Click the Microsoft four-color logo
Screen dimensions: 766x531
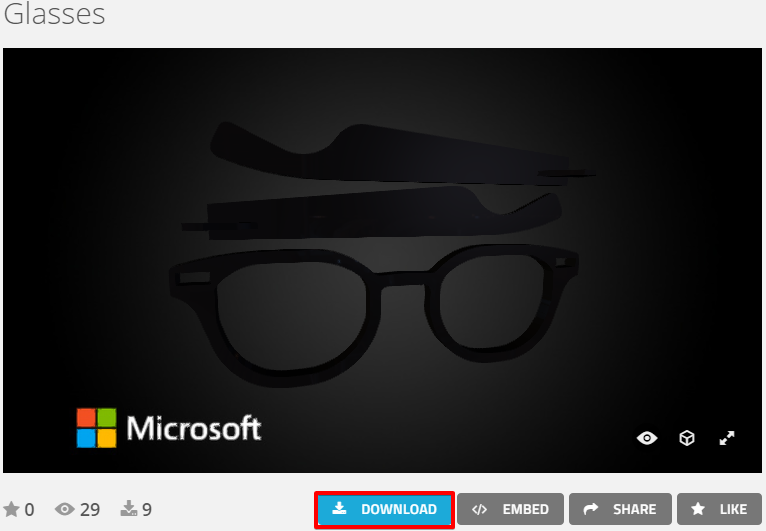coord(96,427)
